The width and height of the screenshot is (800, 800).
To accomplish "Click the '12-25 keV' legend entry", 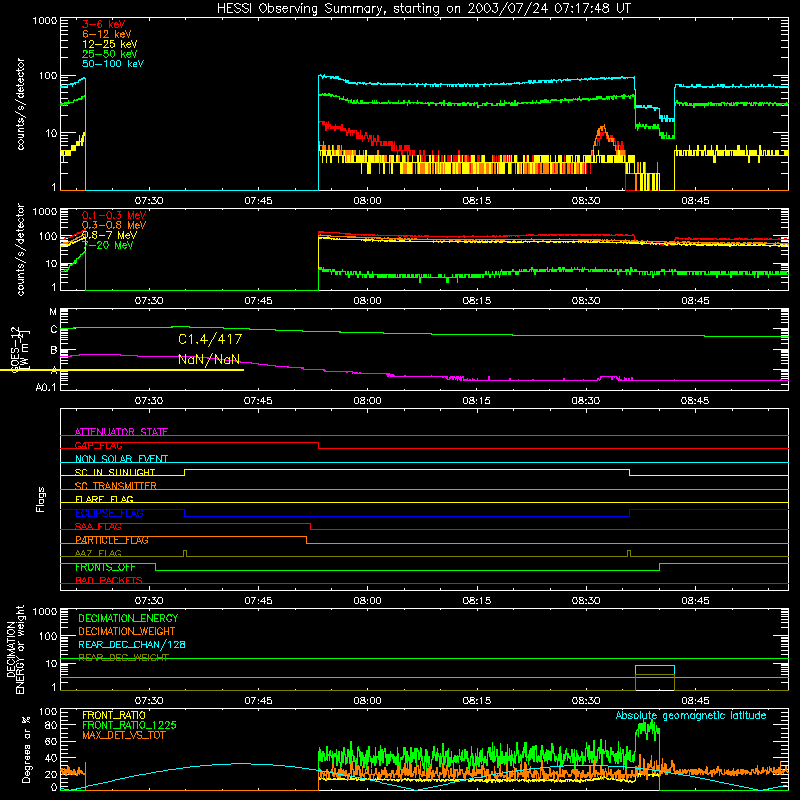I will pos(110,44).
